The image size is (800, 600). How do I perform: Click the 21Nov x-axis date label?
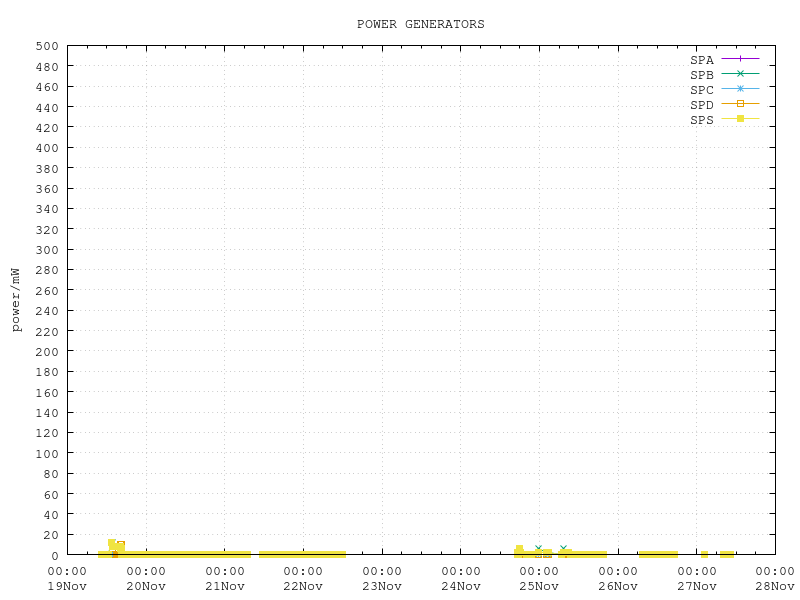point(224,586)
